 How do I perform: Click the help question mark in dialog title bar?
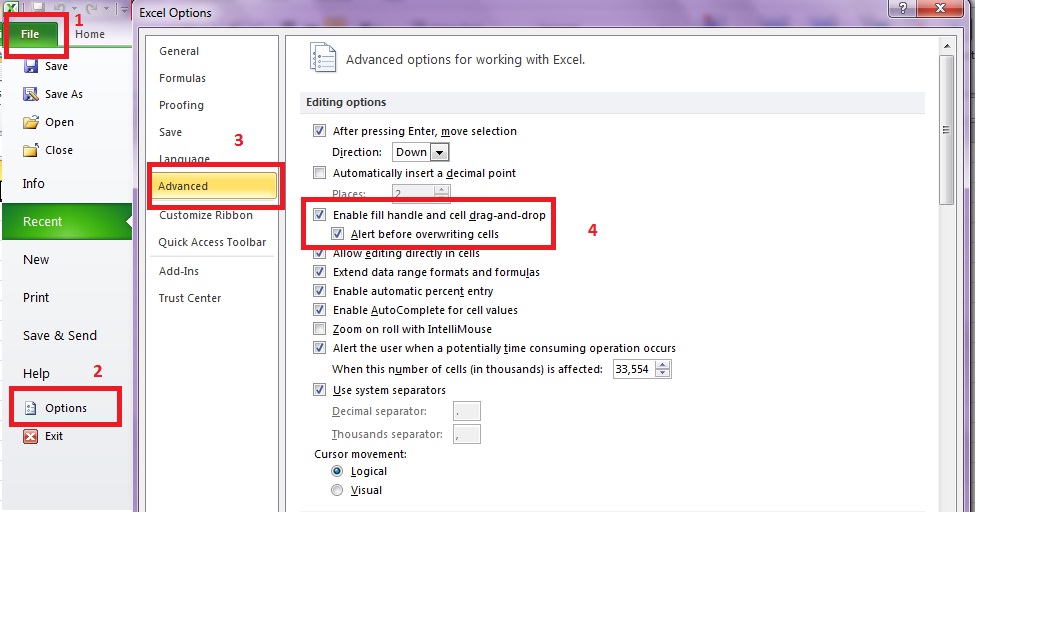coord(902,8)
